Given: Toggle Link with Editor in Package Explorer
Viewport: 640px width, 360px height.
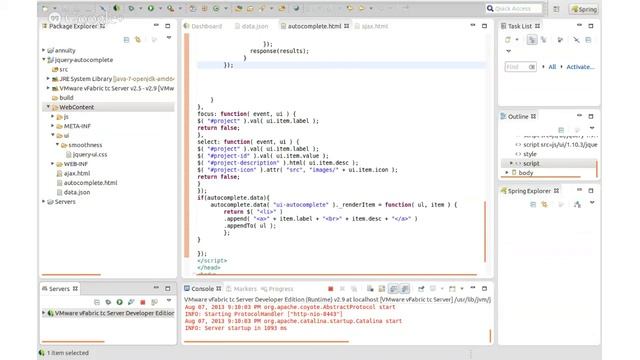Looking at the screenshot, I should 138,40.
